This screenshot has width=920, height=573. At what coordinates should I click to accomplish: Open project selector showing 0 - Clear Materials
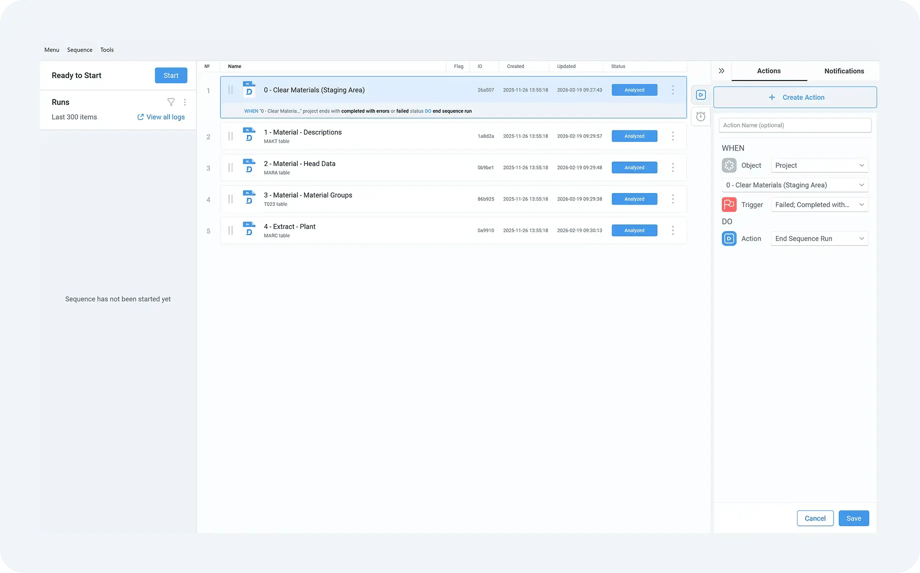coord(795,185)
